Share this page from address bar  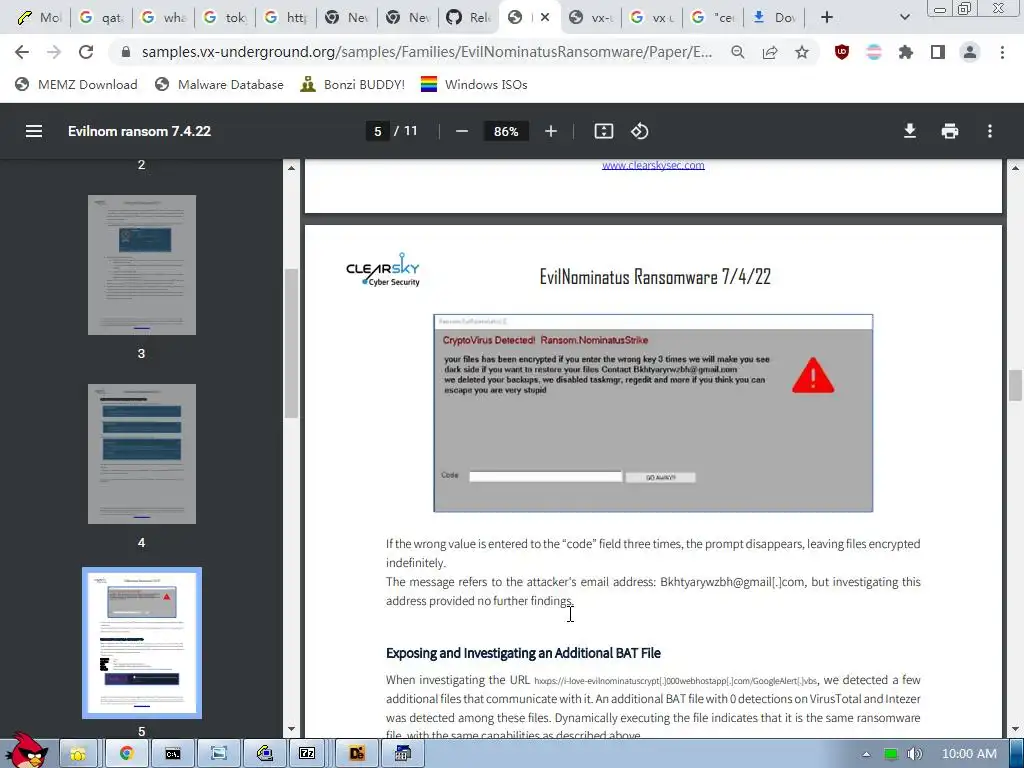click(770, 52)
